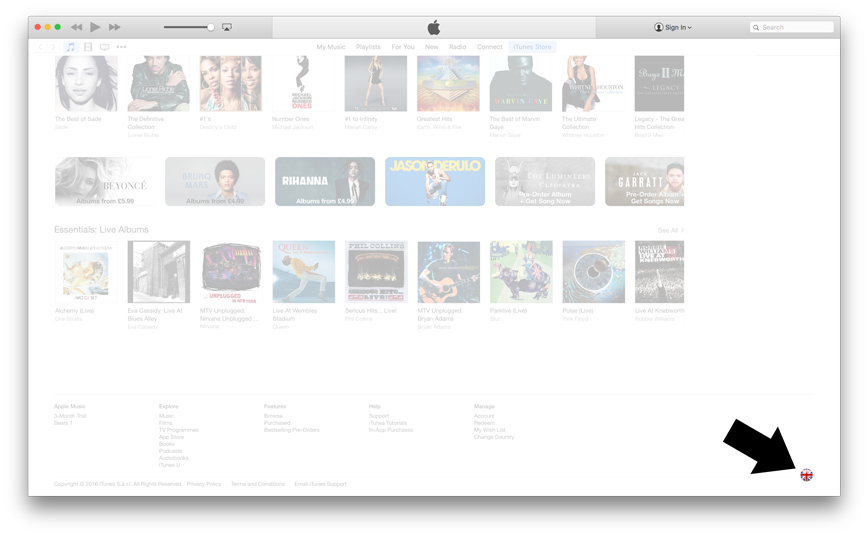
Task: Click the Change Country link
Action: coord(493,437)
